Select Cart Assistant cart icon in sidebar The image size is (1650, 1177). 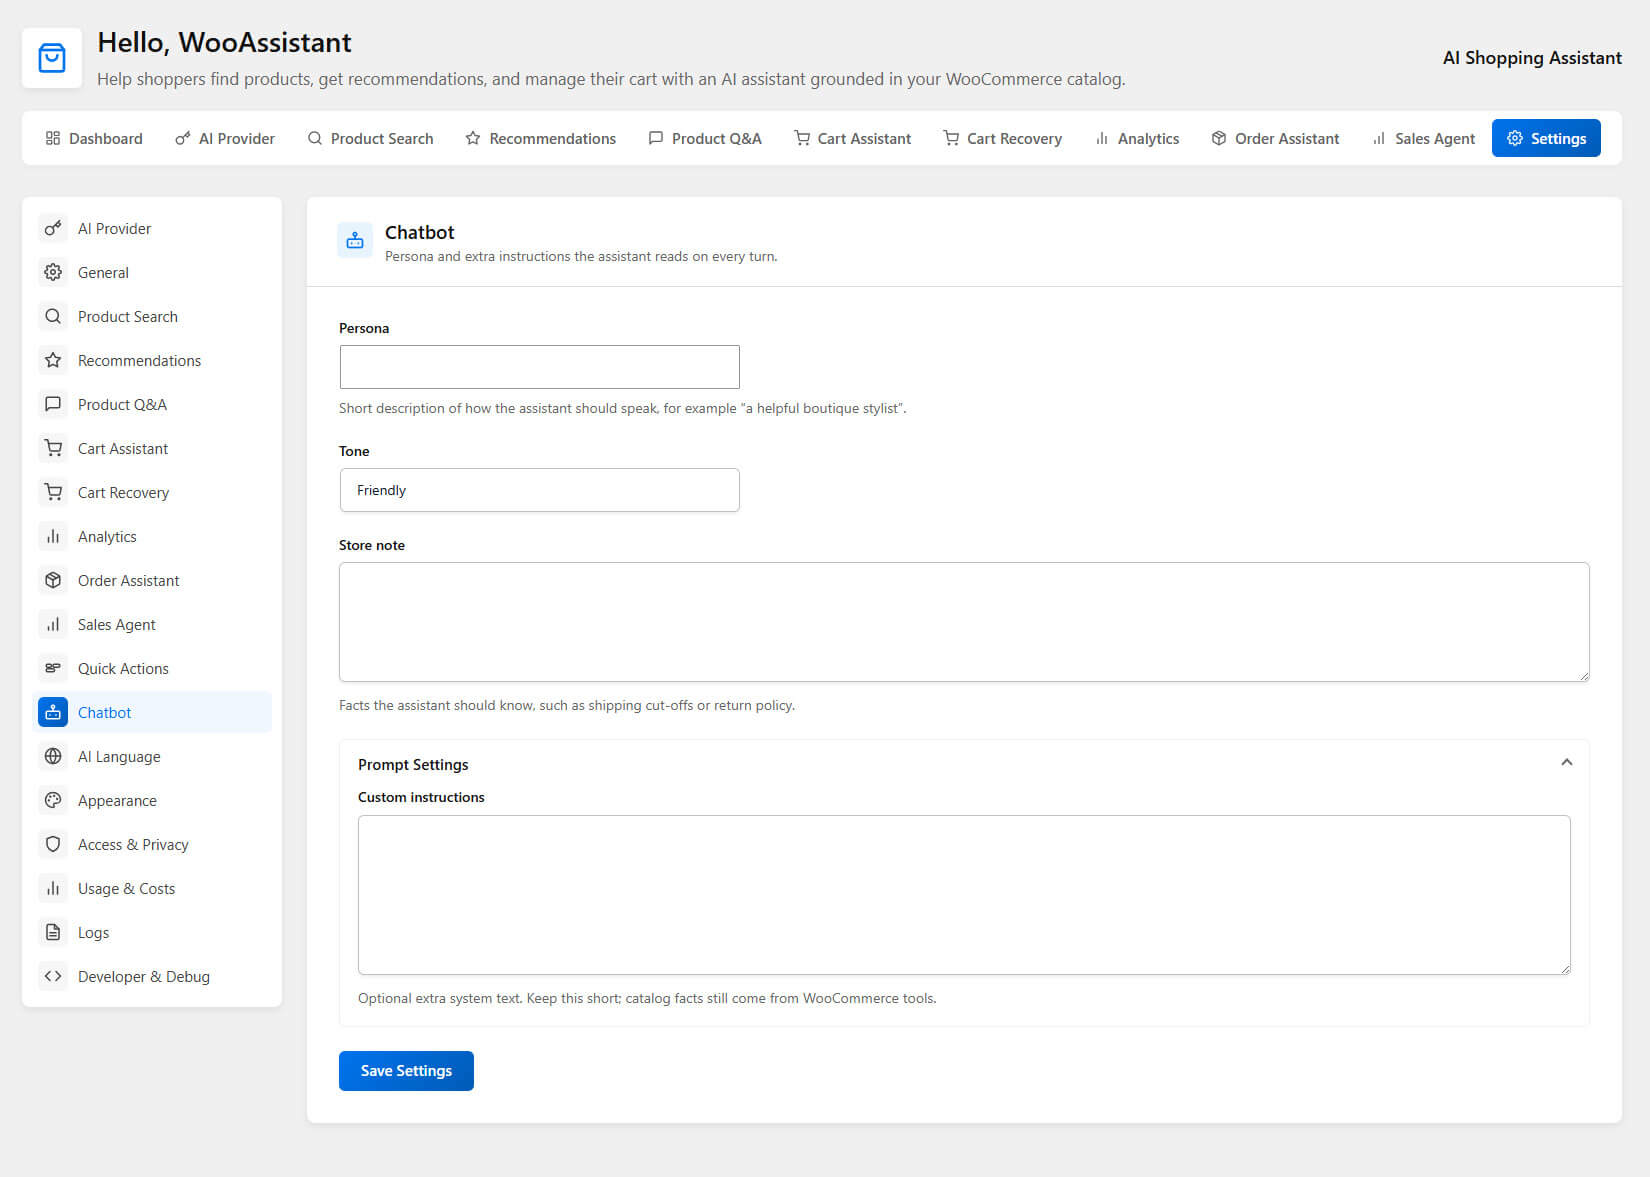[53, 448]
